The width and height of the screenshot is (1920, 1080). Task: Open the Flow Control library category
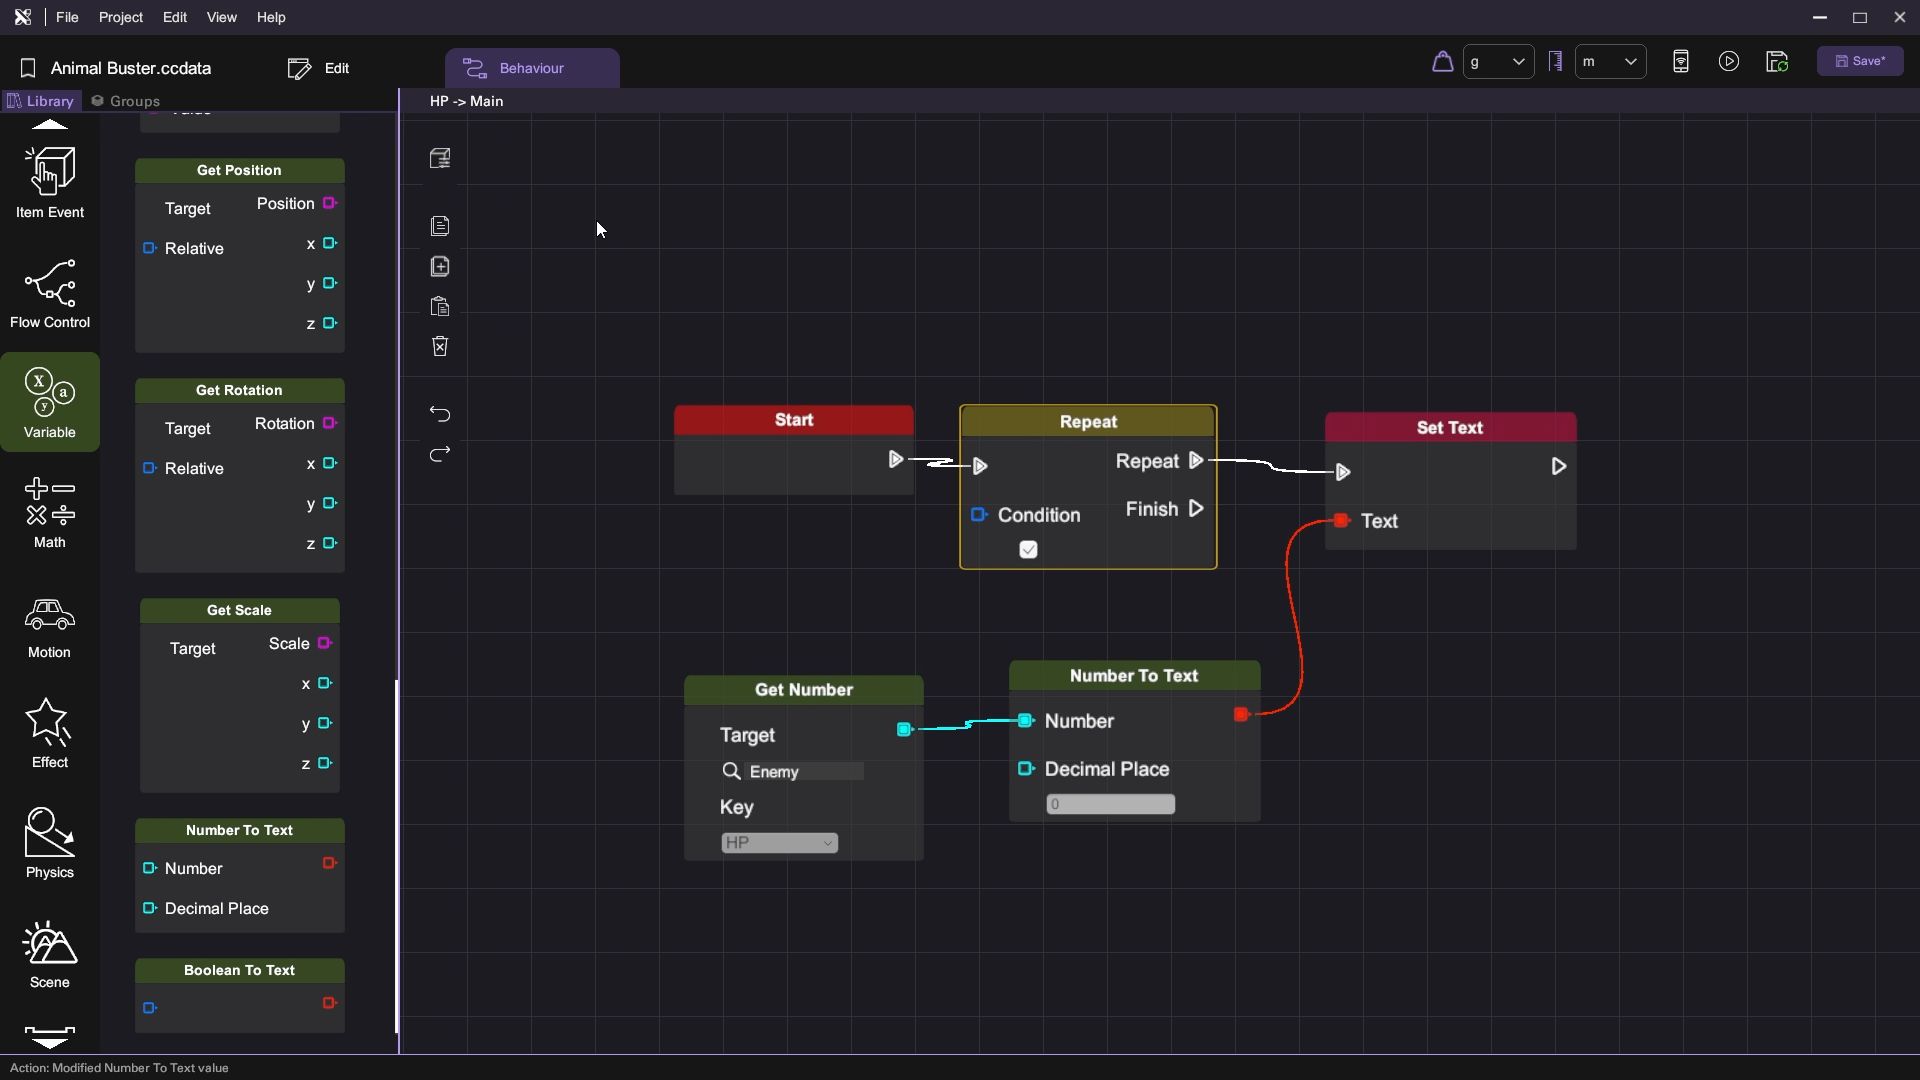(x=50, y=293)
